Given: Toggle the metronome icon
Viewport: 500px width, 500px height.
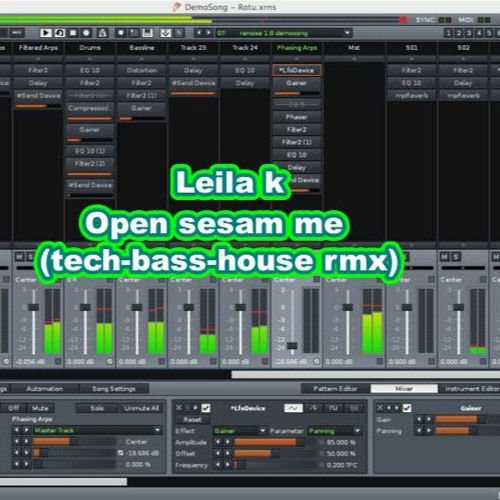Looking at the screenshot, I should pyautogui.click(x=102, y=33).
